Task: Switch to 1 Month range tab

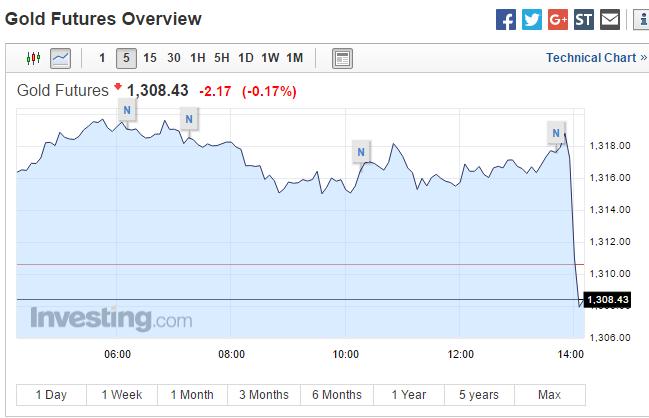Action: pos(192,394)
